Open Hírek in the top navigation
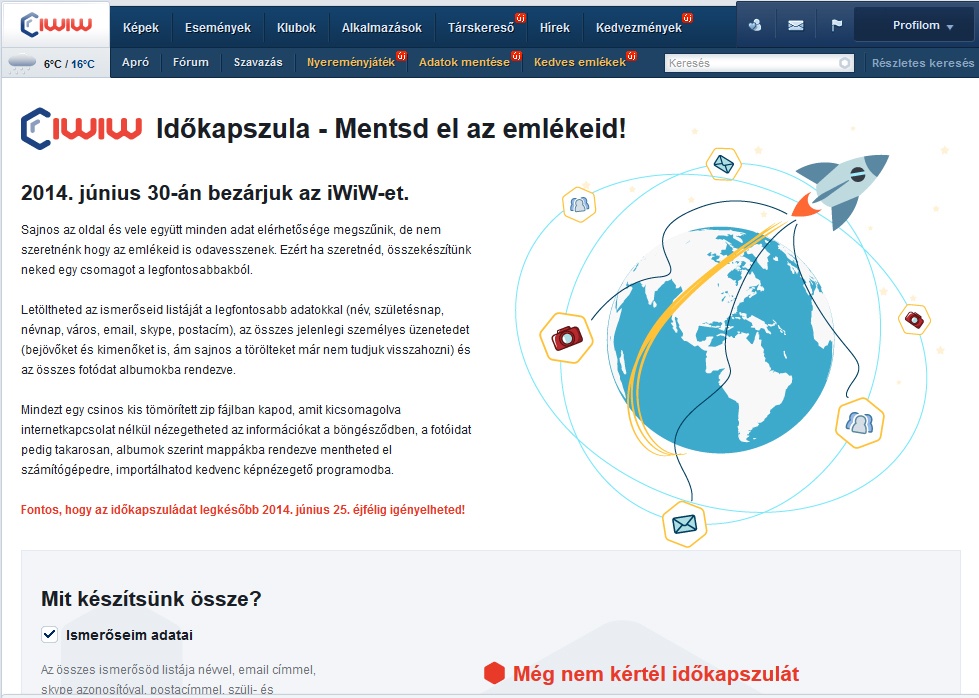Viewport: 979px width, 698px height. click(x=554, y=27)
